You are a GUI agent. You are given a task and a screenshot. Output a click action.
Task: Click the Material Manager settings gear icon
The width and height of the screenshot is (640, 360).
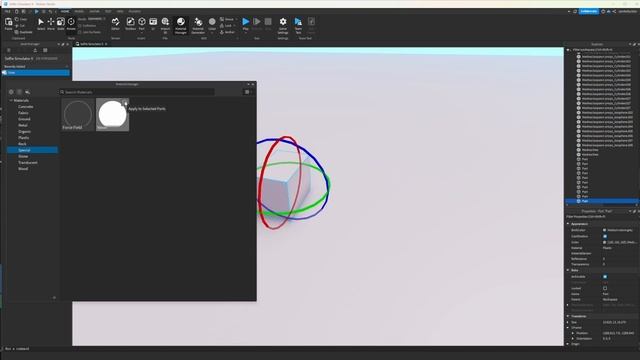tap(11, 92)
